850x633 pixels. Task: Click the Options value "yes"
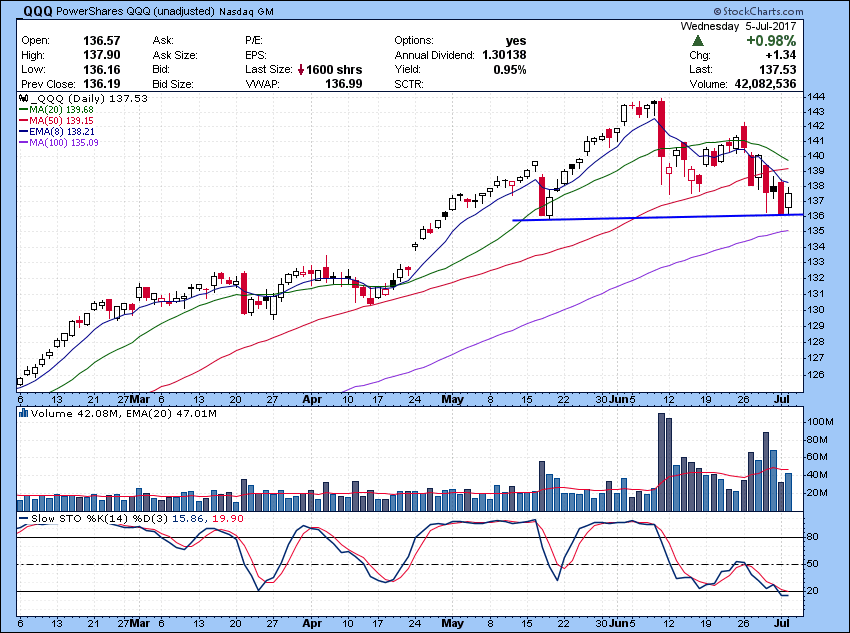[516, 41]
